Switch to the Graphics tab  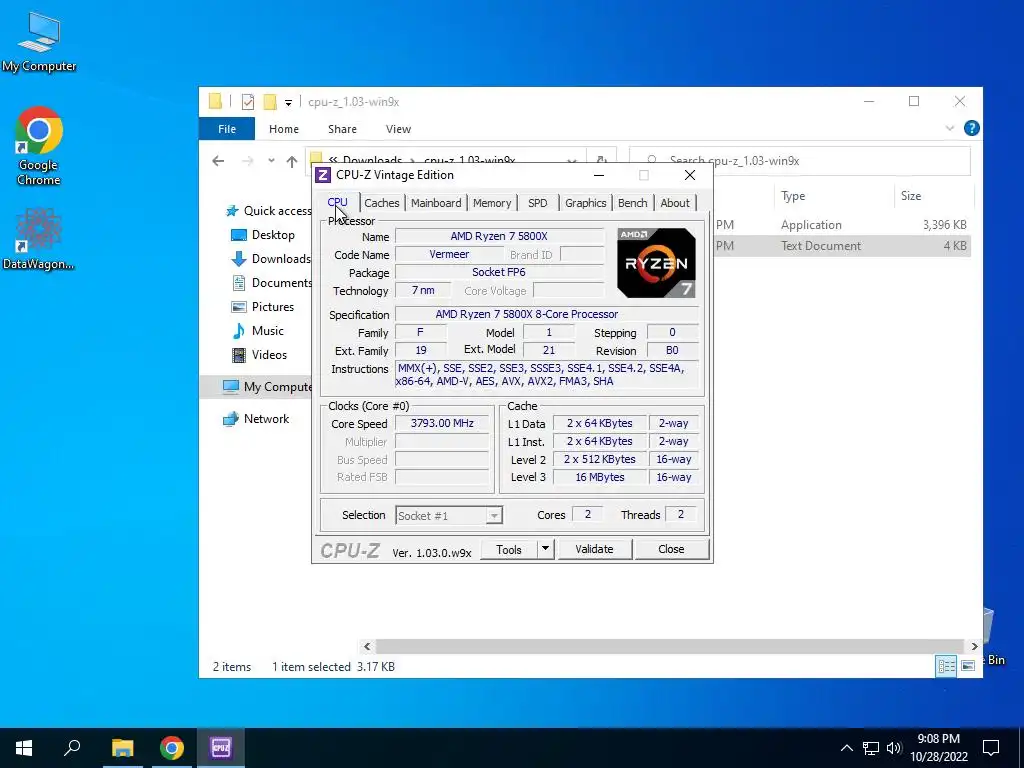[x=586, y=203]
